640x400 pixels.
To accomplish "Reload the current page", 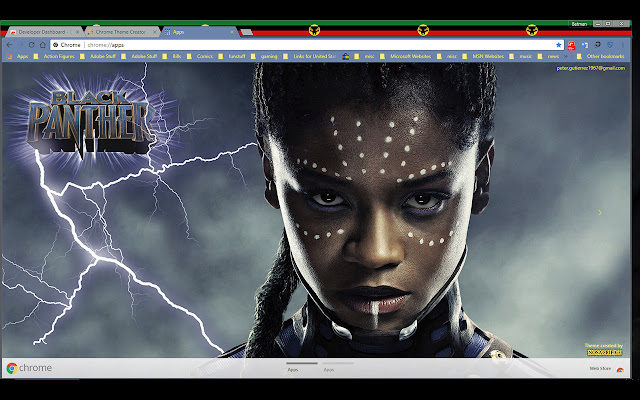I will (31, 45).
